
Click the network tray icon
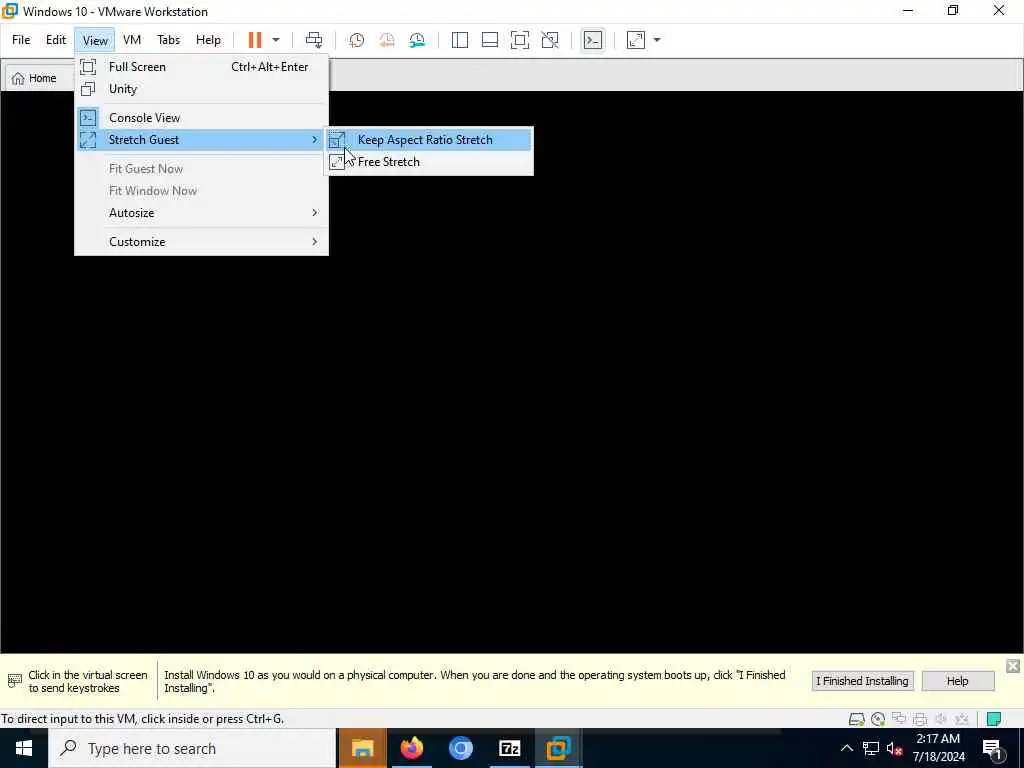pyautogui.click(x=871, y=748)
